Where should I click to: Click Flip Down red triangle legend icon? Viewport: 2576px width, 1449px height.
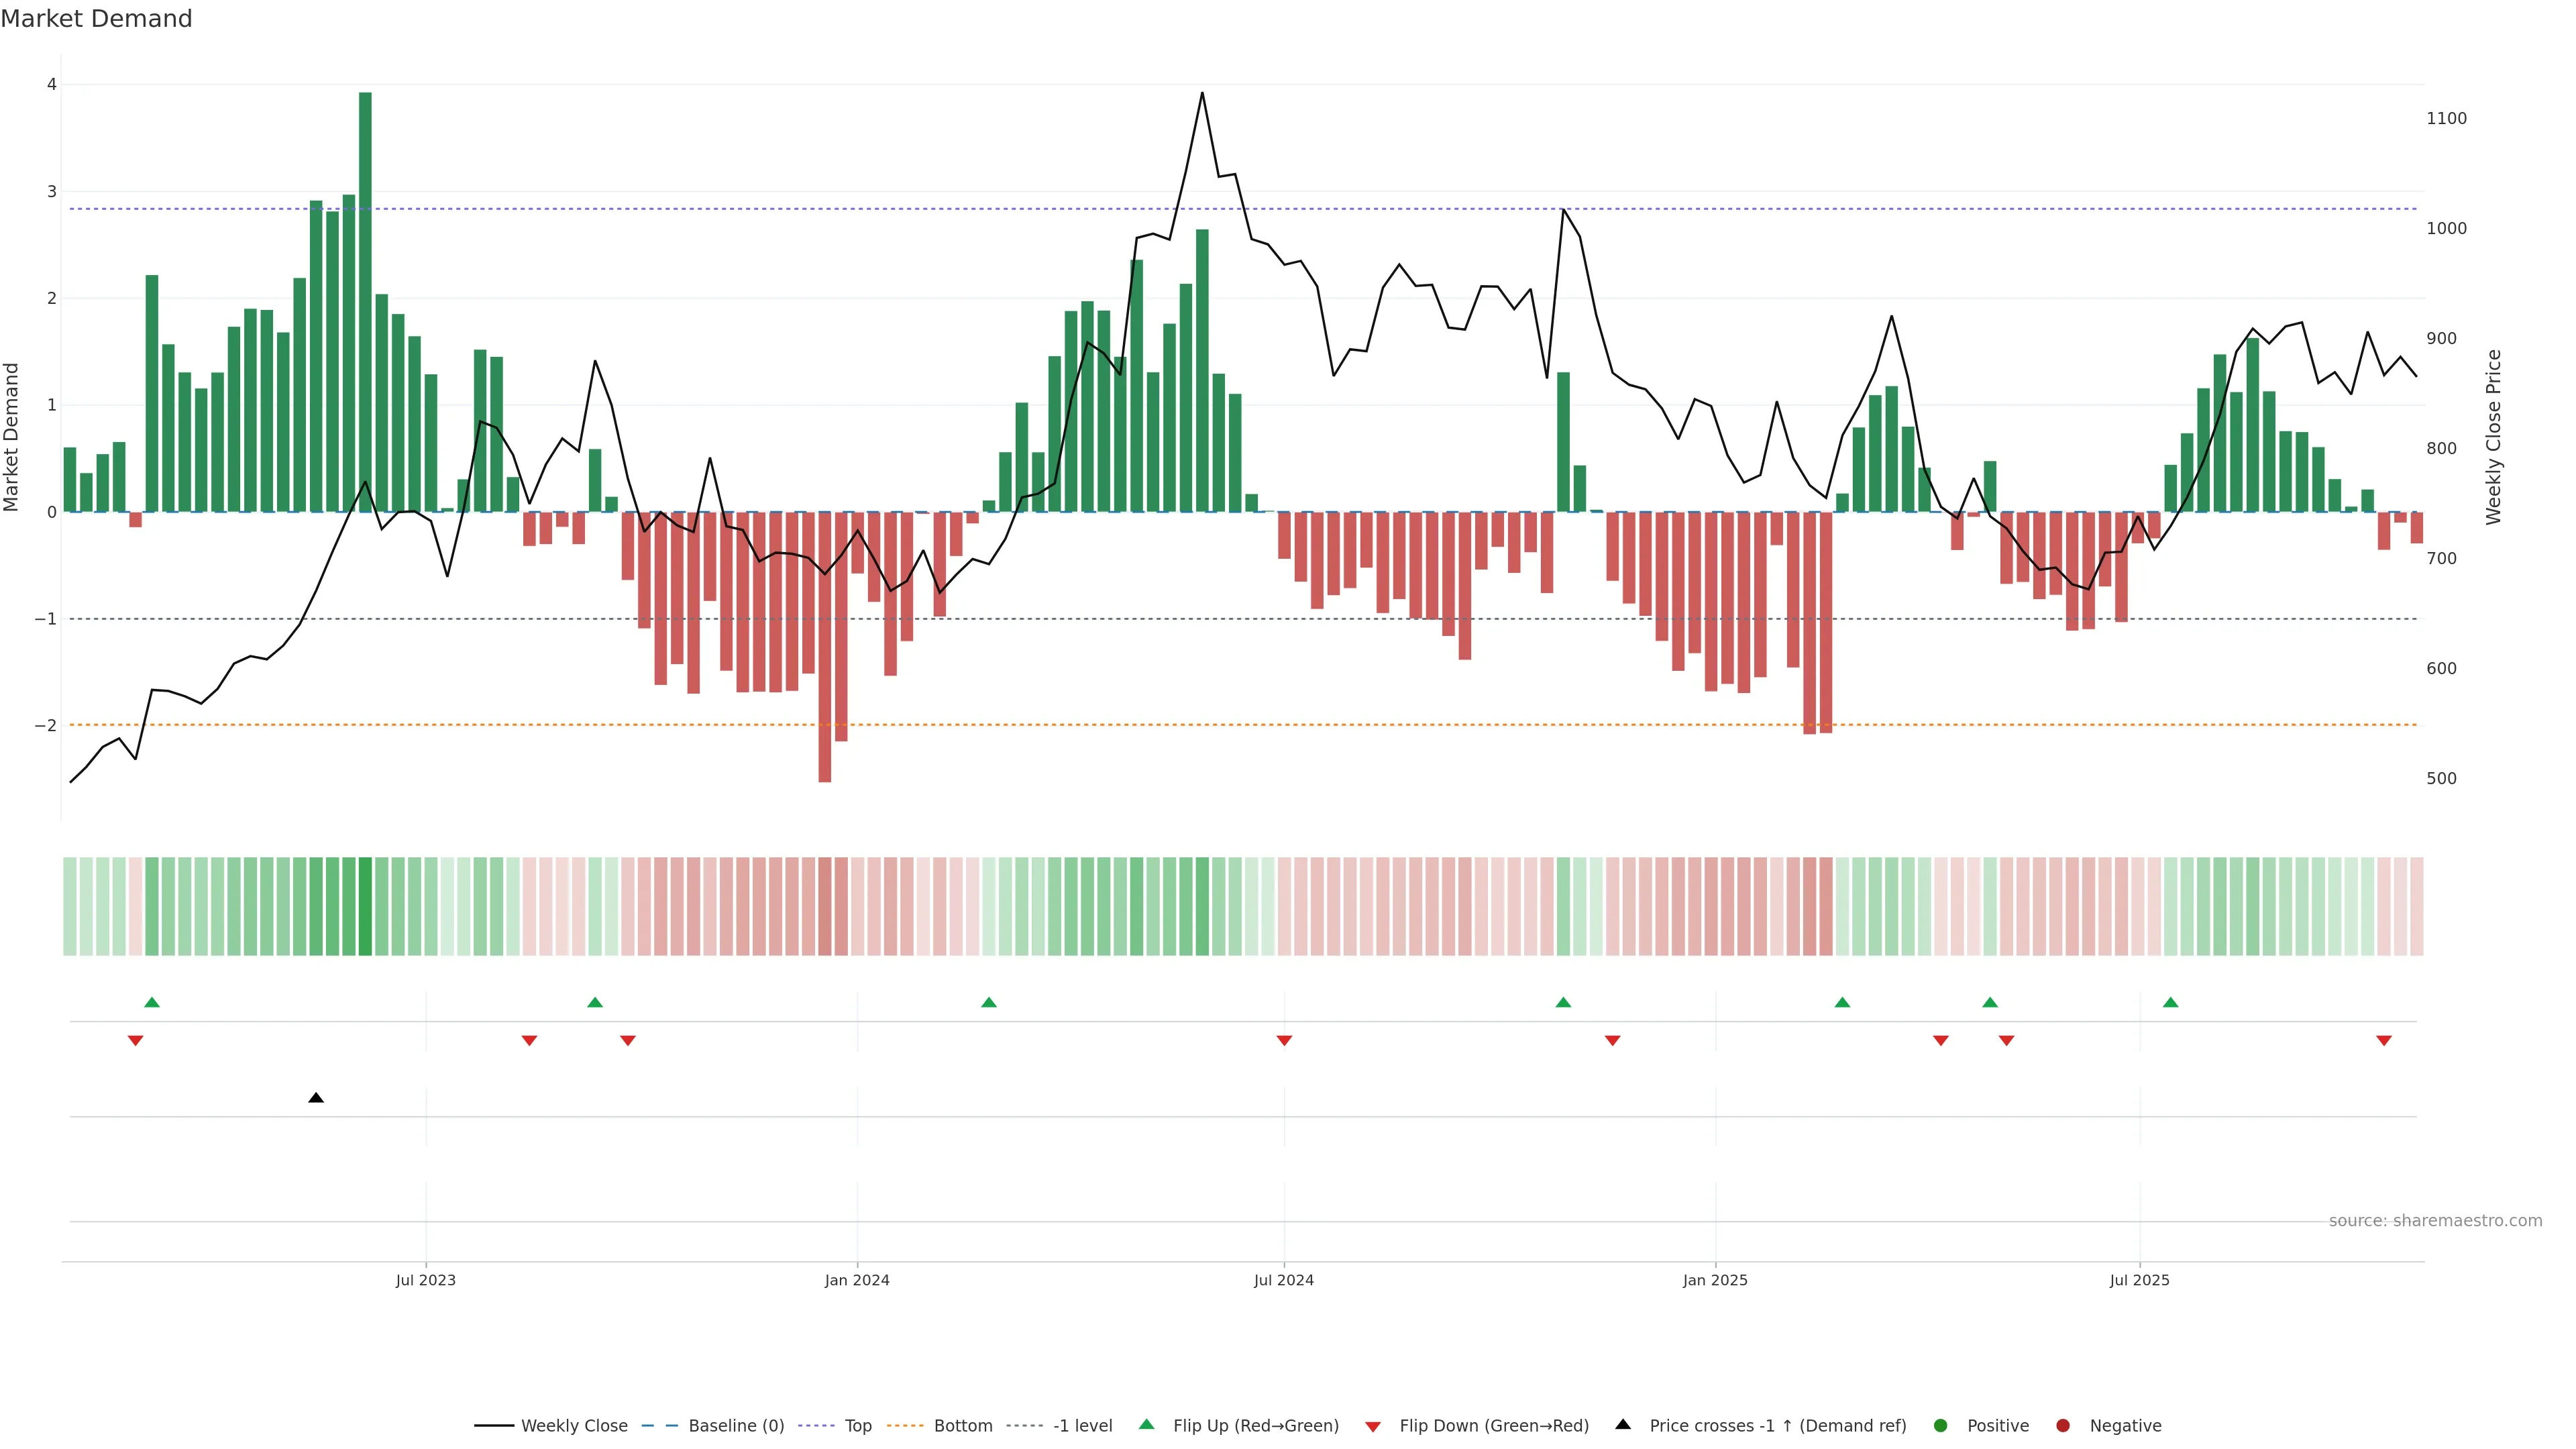point(1373,1427)
